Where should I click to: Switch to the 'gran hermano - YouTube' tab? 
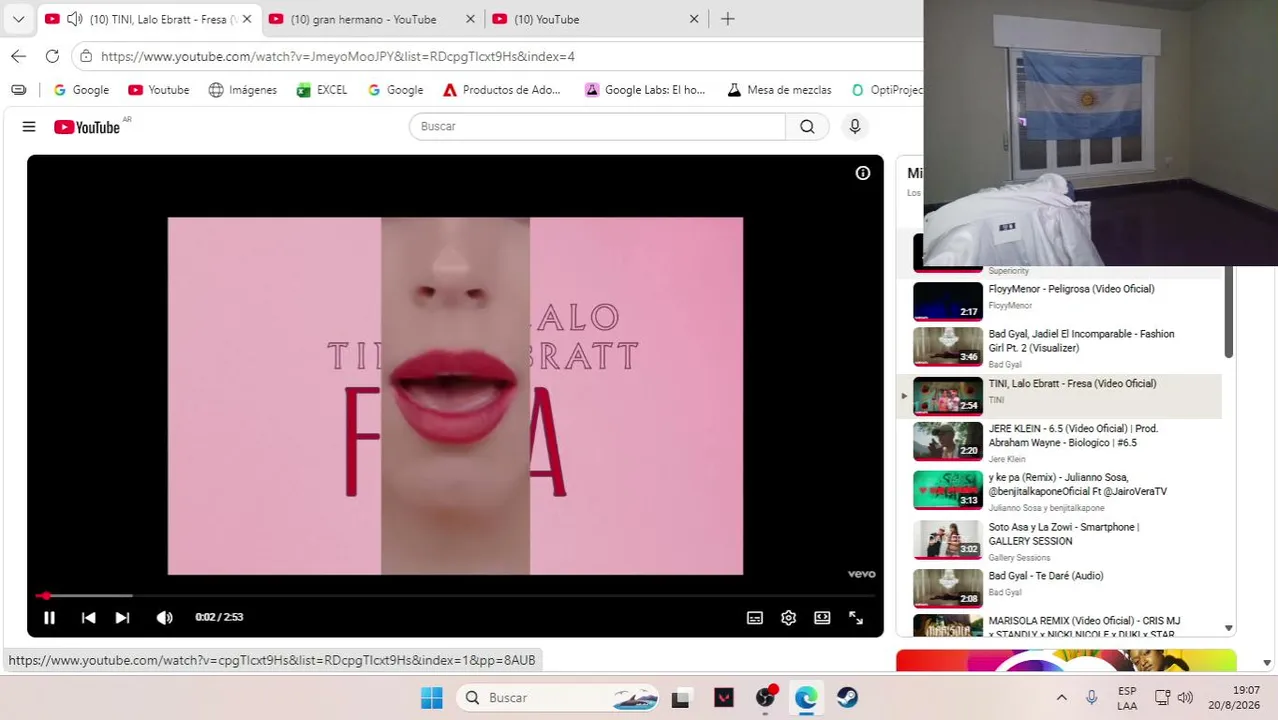(363, 19)
